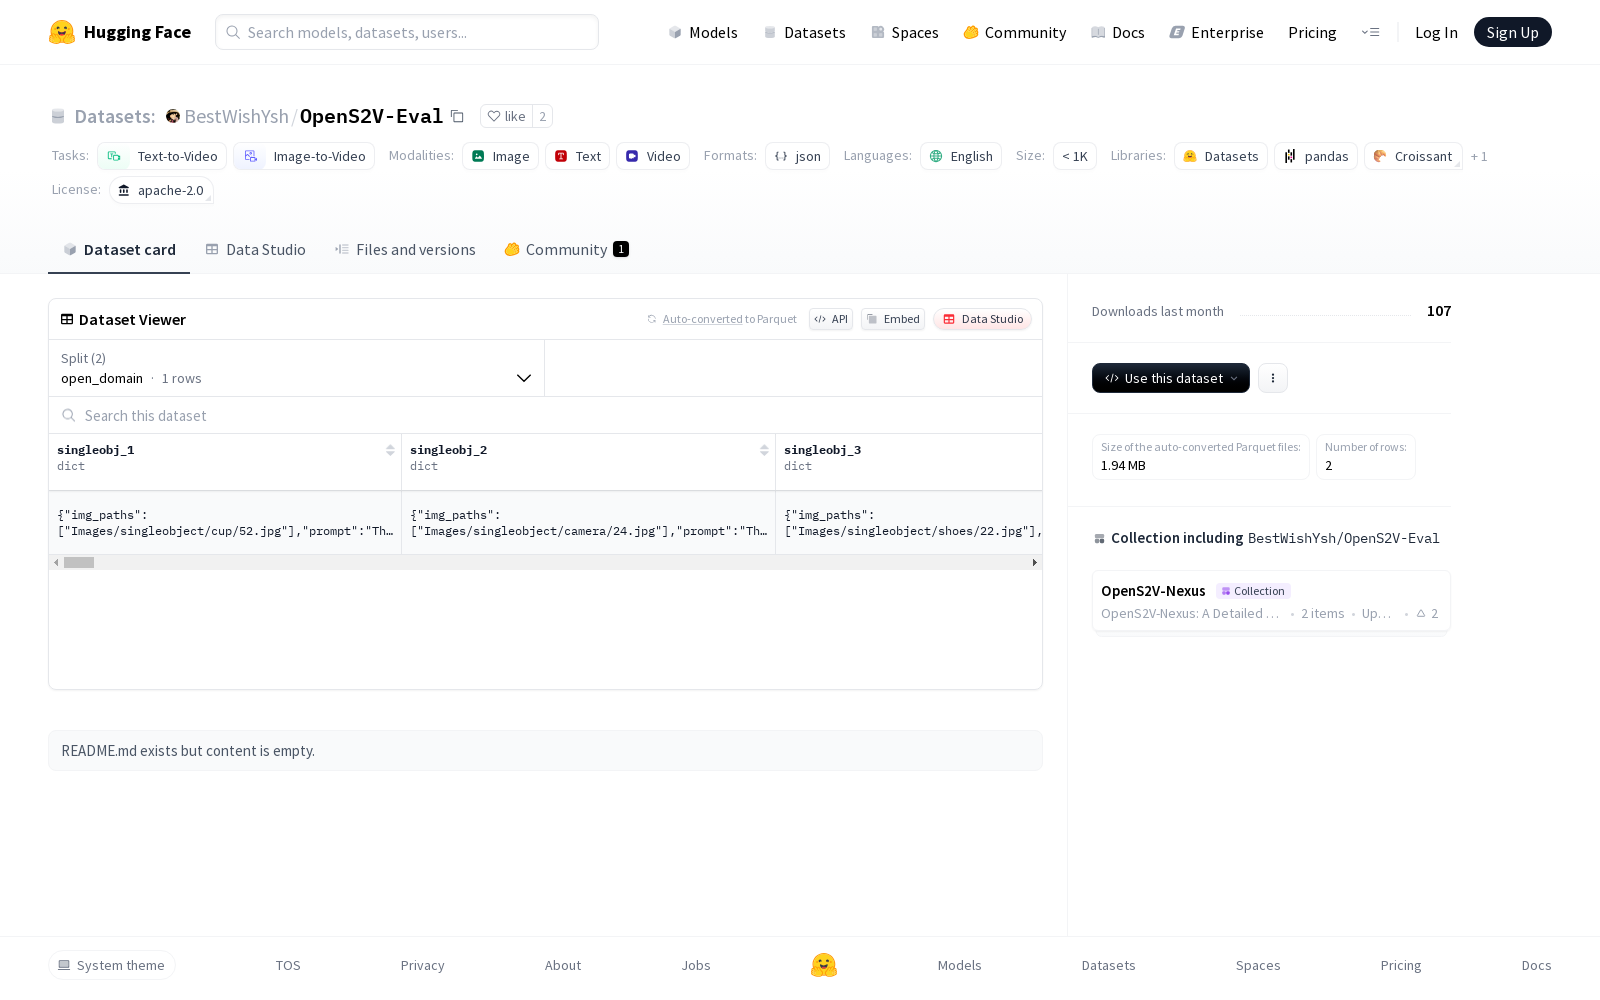Expand the +1 more libraries tag

[x=1479, y=156]
